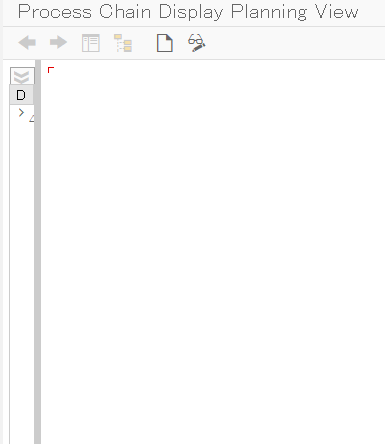Toggle the navigation window layout icon

click(91, 43)
